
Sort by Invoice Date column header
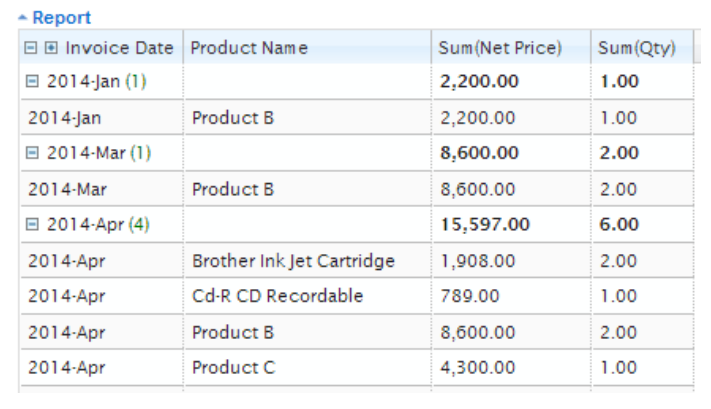pyautogui.click(x=119, y=48)
